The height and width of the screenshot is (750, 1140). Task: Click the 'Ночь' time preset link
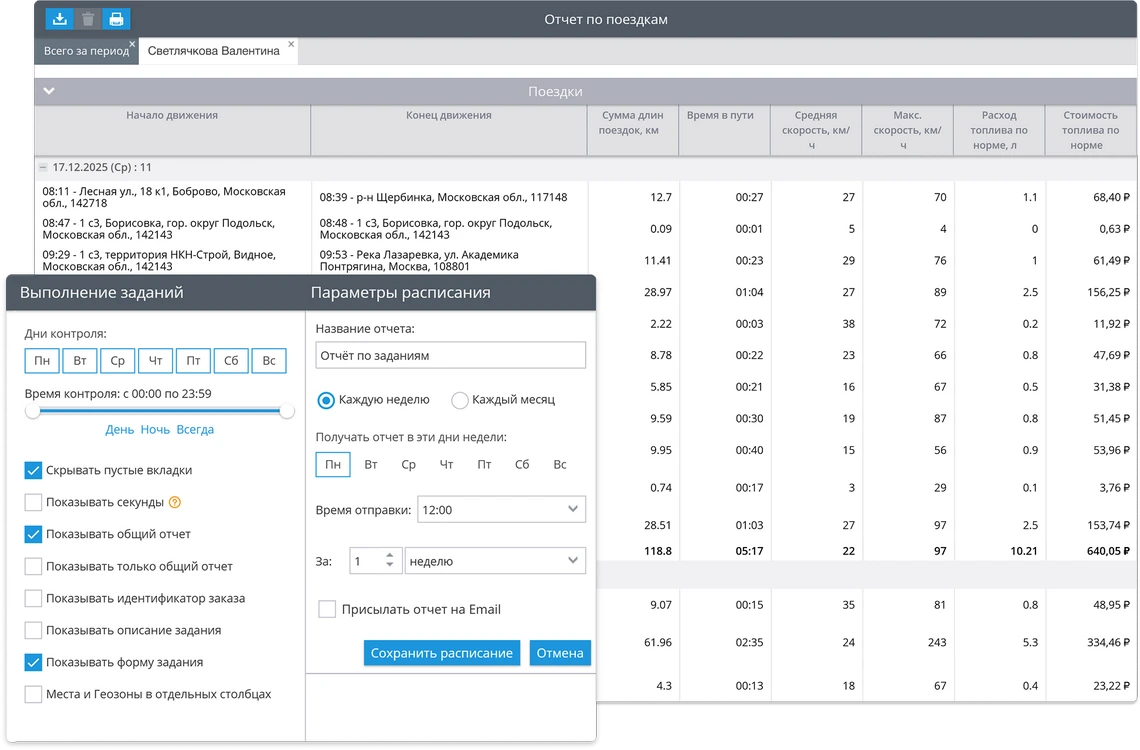point(155,429)
